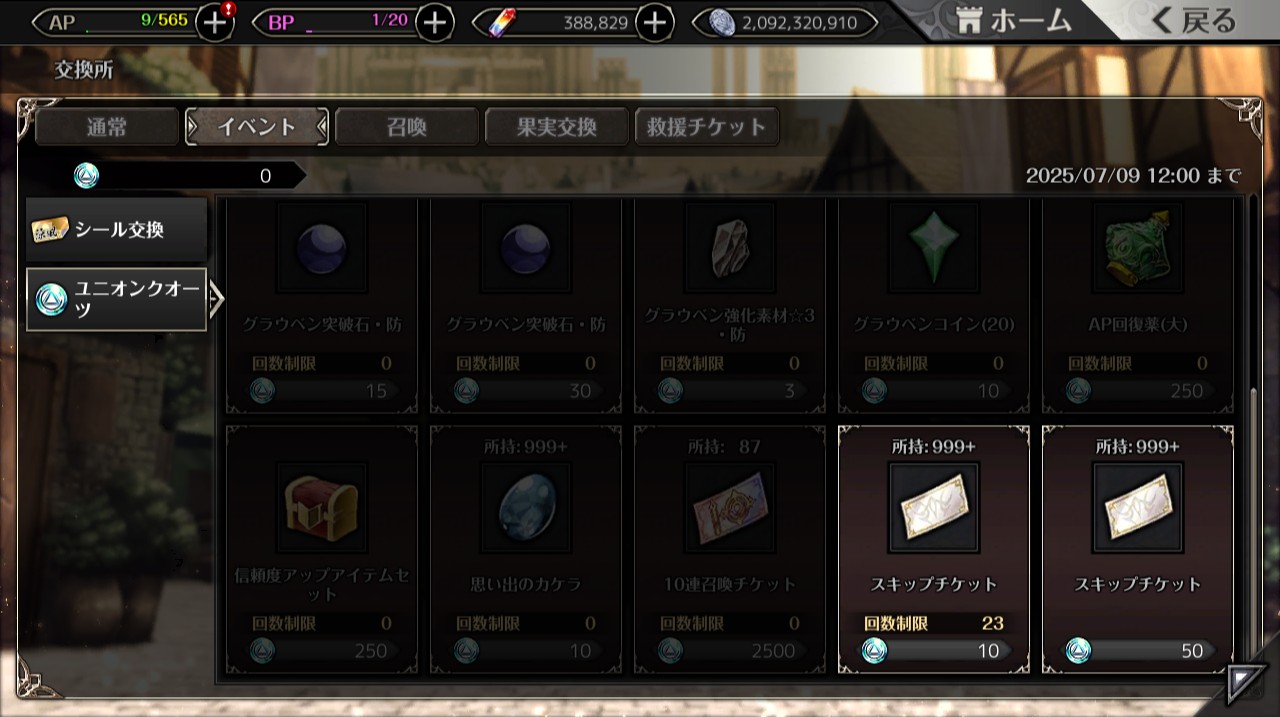Switch to the 召喚 tab
The image size is (1280, 717).
pos(407,127)
